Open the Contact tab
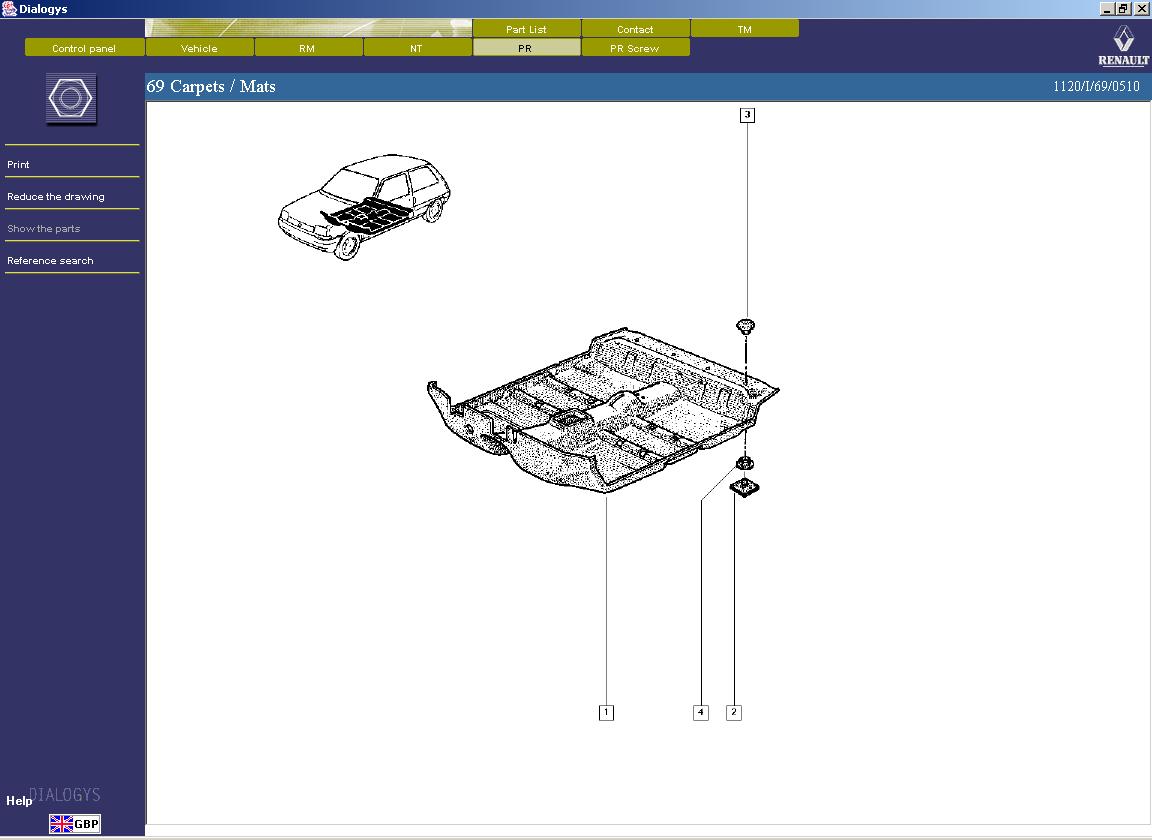The height and width of the screenshot is (840, 1152). 635,29
